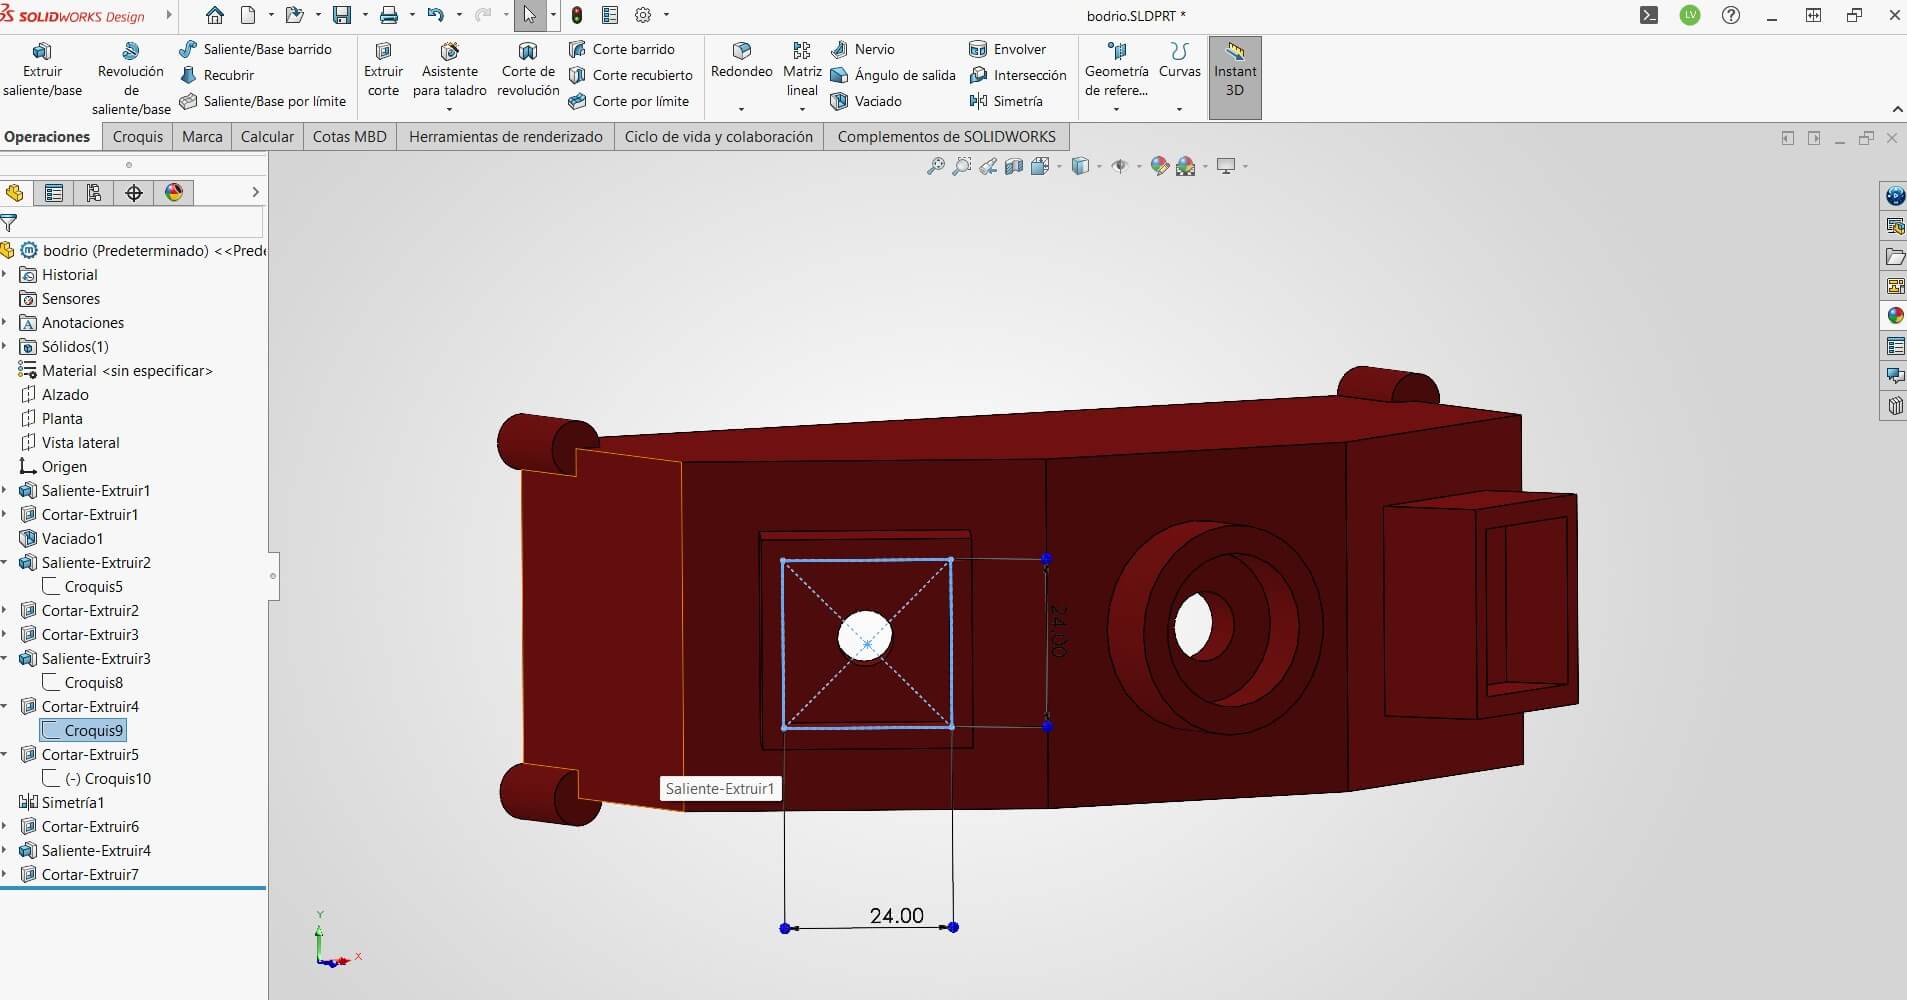Select Ángulo de salida tool
Screen dimensions: 1907x1000
[x=893, y=75]
